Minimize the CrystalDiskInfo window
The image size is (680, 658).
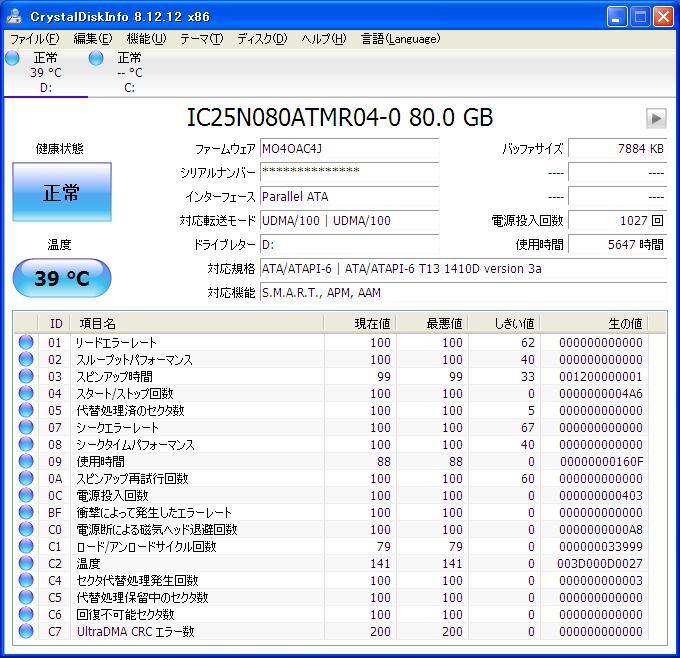point(617,16)
